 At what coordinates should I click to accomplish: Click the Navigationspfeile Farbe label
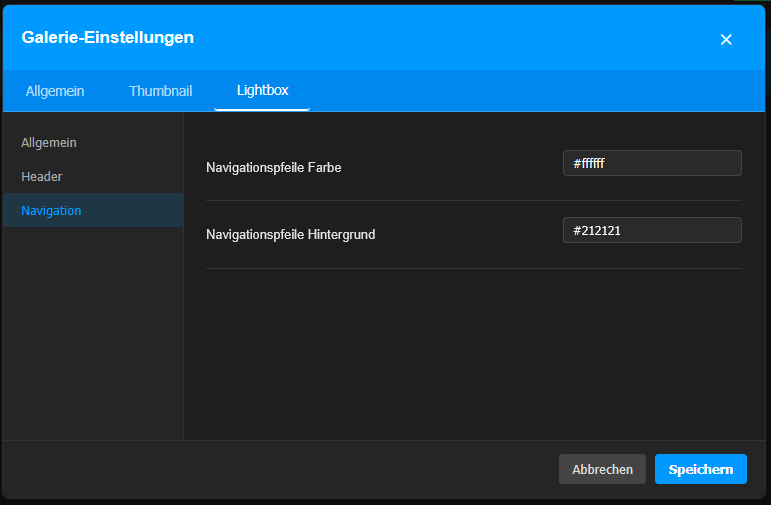tap(273, 168)
